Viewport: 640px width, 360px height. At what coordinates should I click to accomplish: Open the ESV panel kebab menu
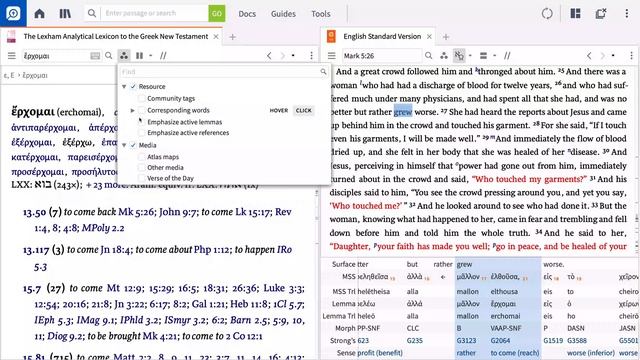point(631,56)
